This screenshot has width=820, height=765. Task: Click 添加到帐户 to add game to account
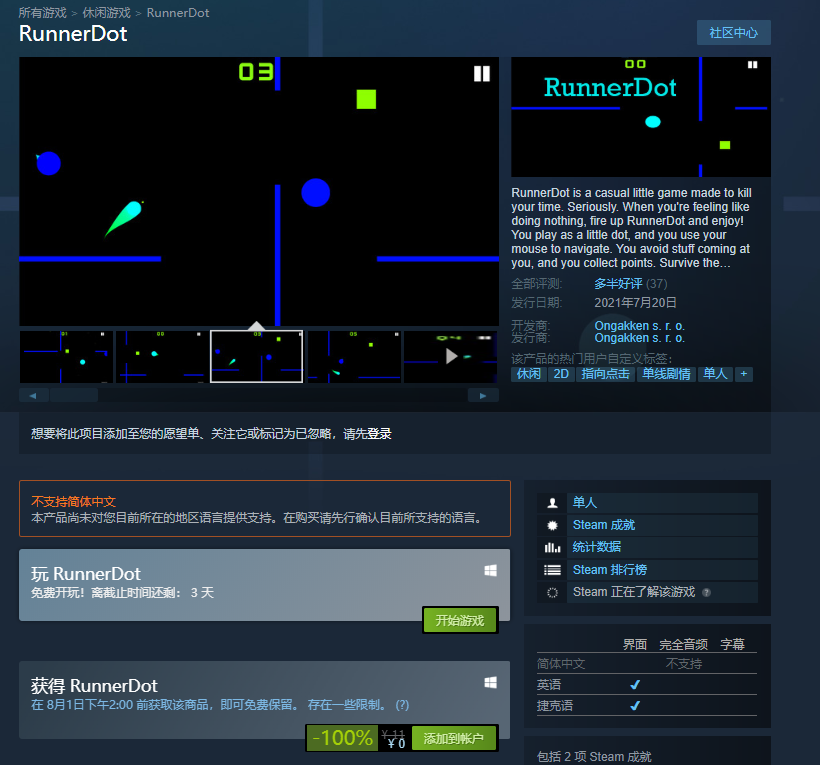click(453, 739)
